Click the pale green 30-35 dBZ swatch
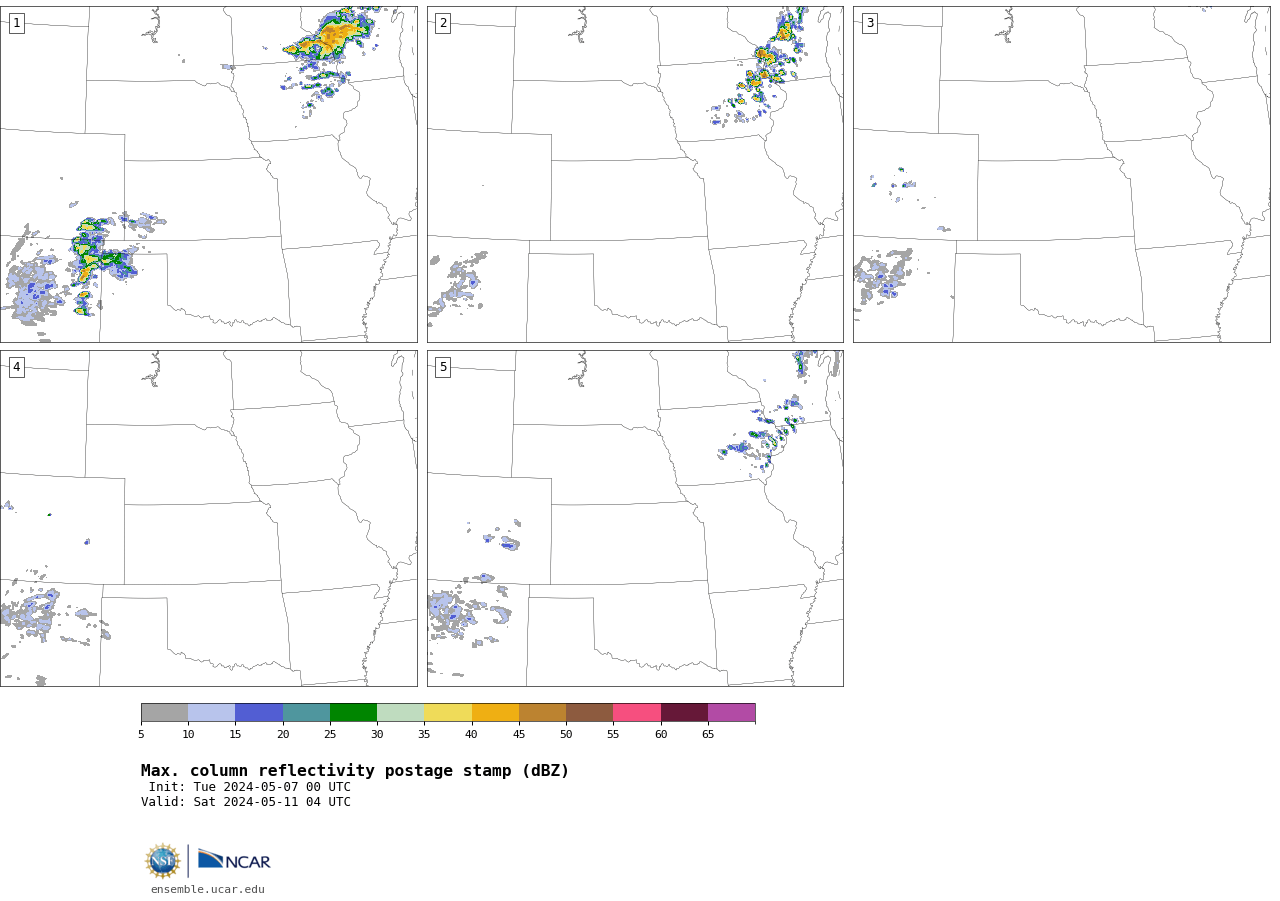The width and height of the screenshot is (1280, 901). pos(401,713)
